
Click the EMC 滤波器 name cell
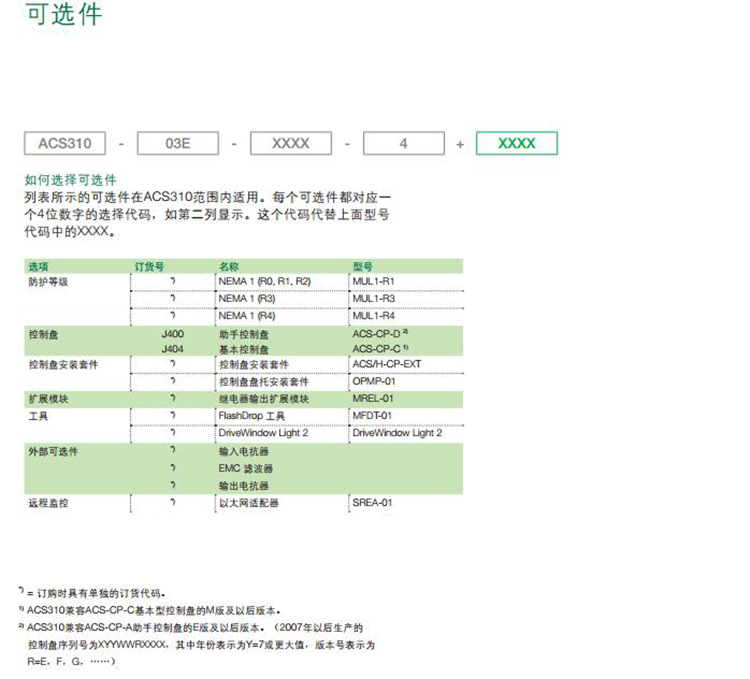(246, 469)
